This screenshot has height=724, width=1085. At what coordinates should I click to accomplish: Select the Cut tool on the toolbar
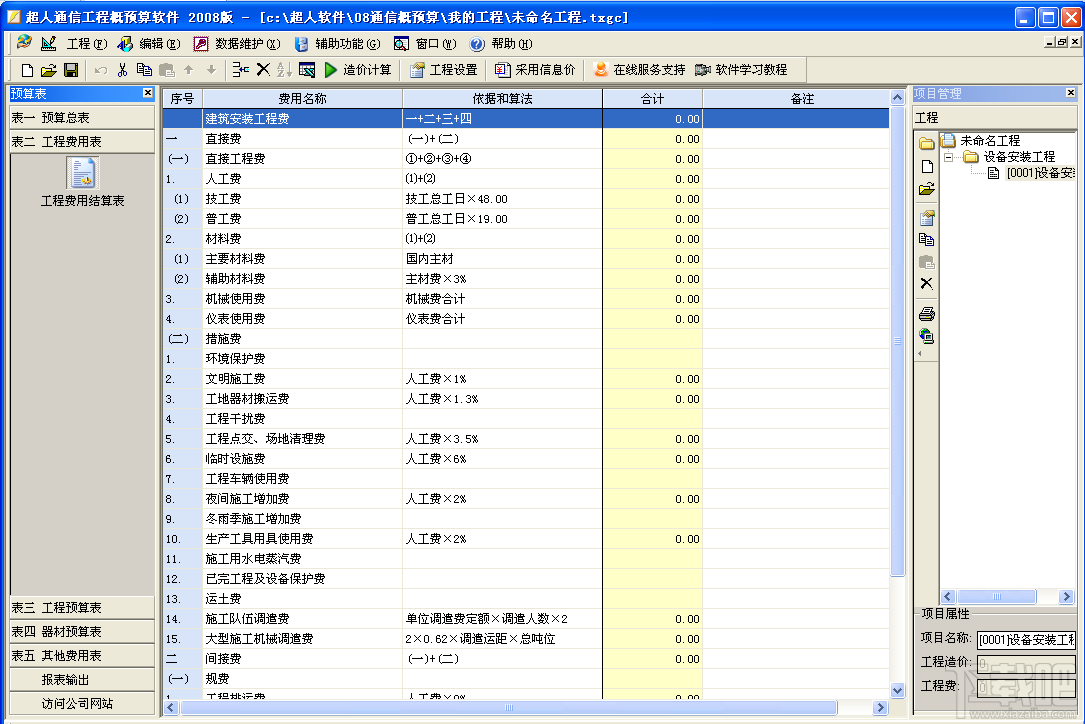click(124, 70)
